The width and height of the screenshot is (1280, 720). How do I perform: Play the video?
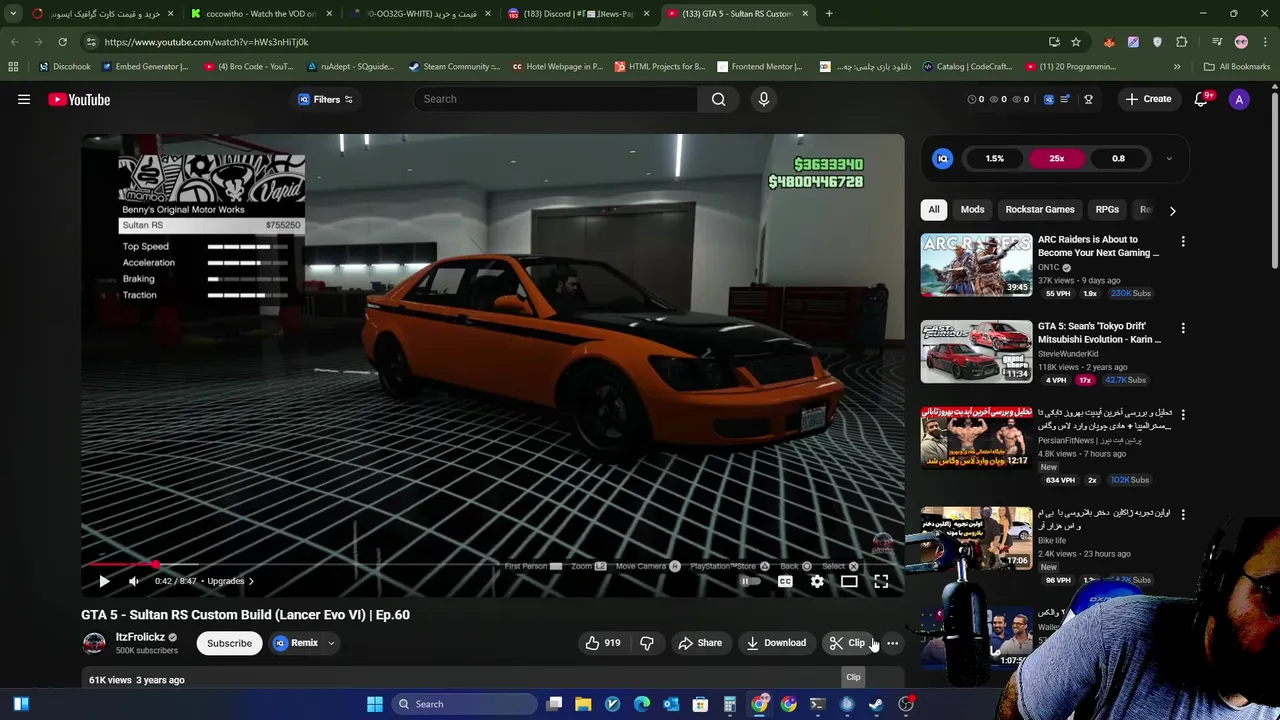(x=104, y=581)
